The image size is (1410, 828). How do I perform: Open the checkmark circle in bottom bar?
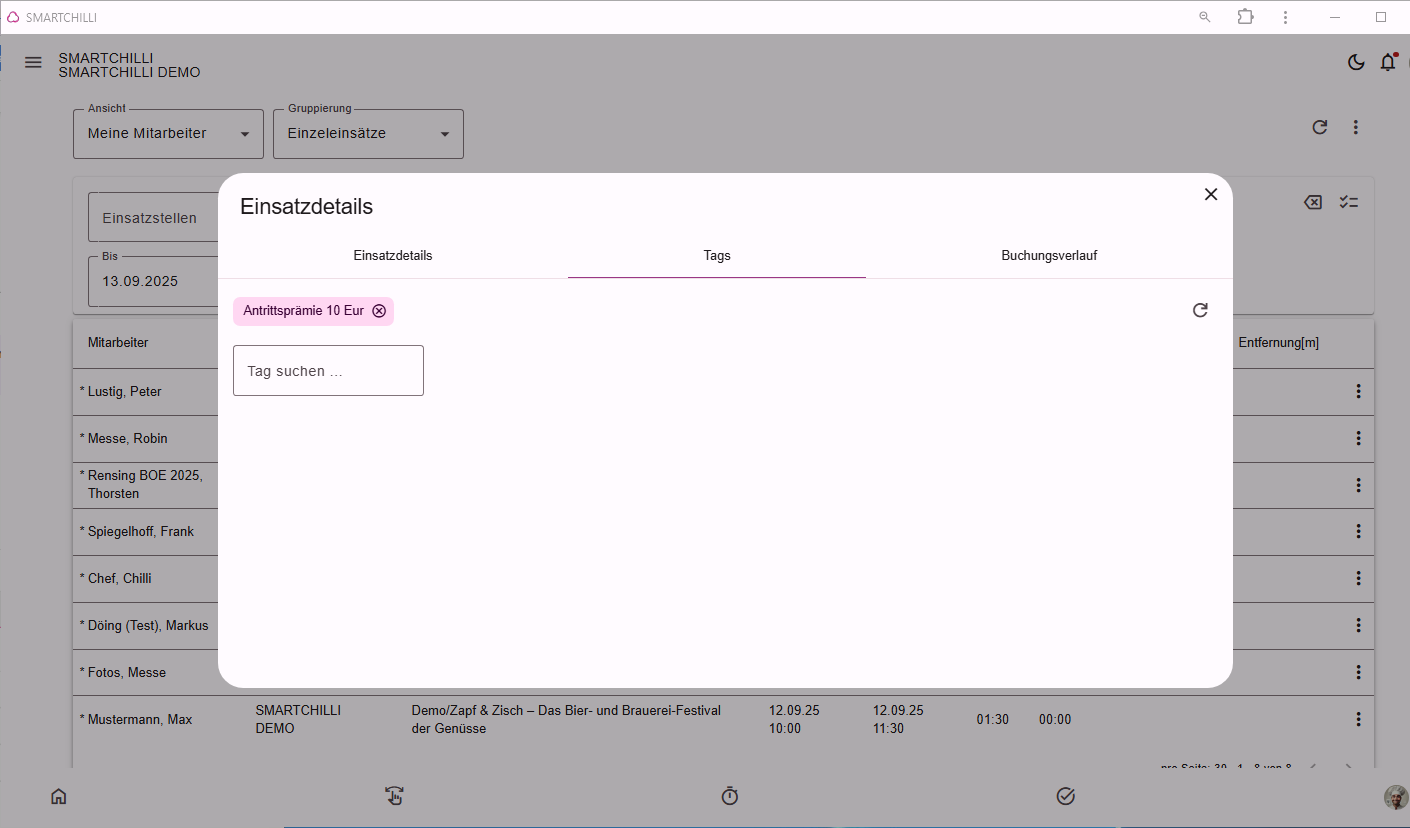click(x=1066, y=796)
